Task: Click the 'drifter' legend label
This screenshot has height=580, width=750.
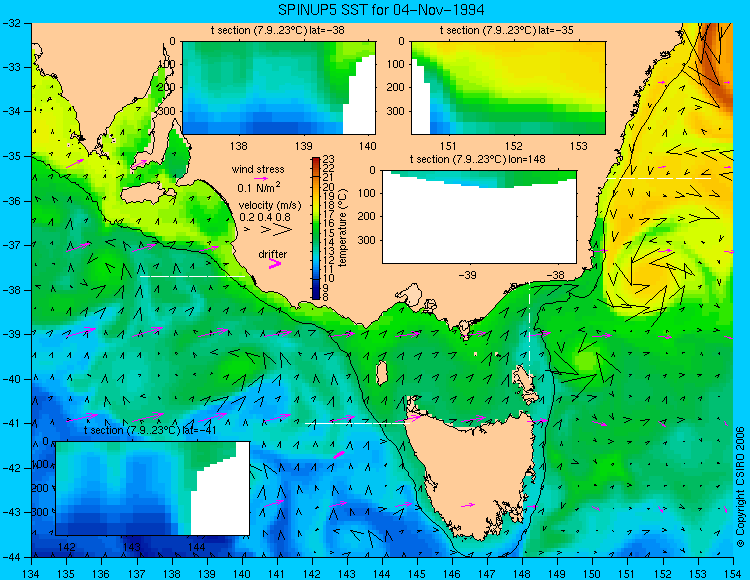Action: tap(273, 254)
